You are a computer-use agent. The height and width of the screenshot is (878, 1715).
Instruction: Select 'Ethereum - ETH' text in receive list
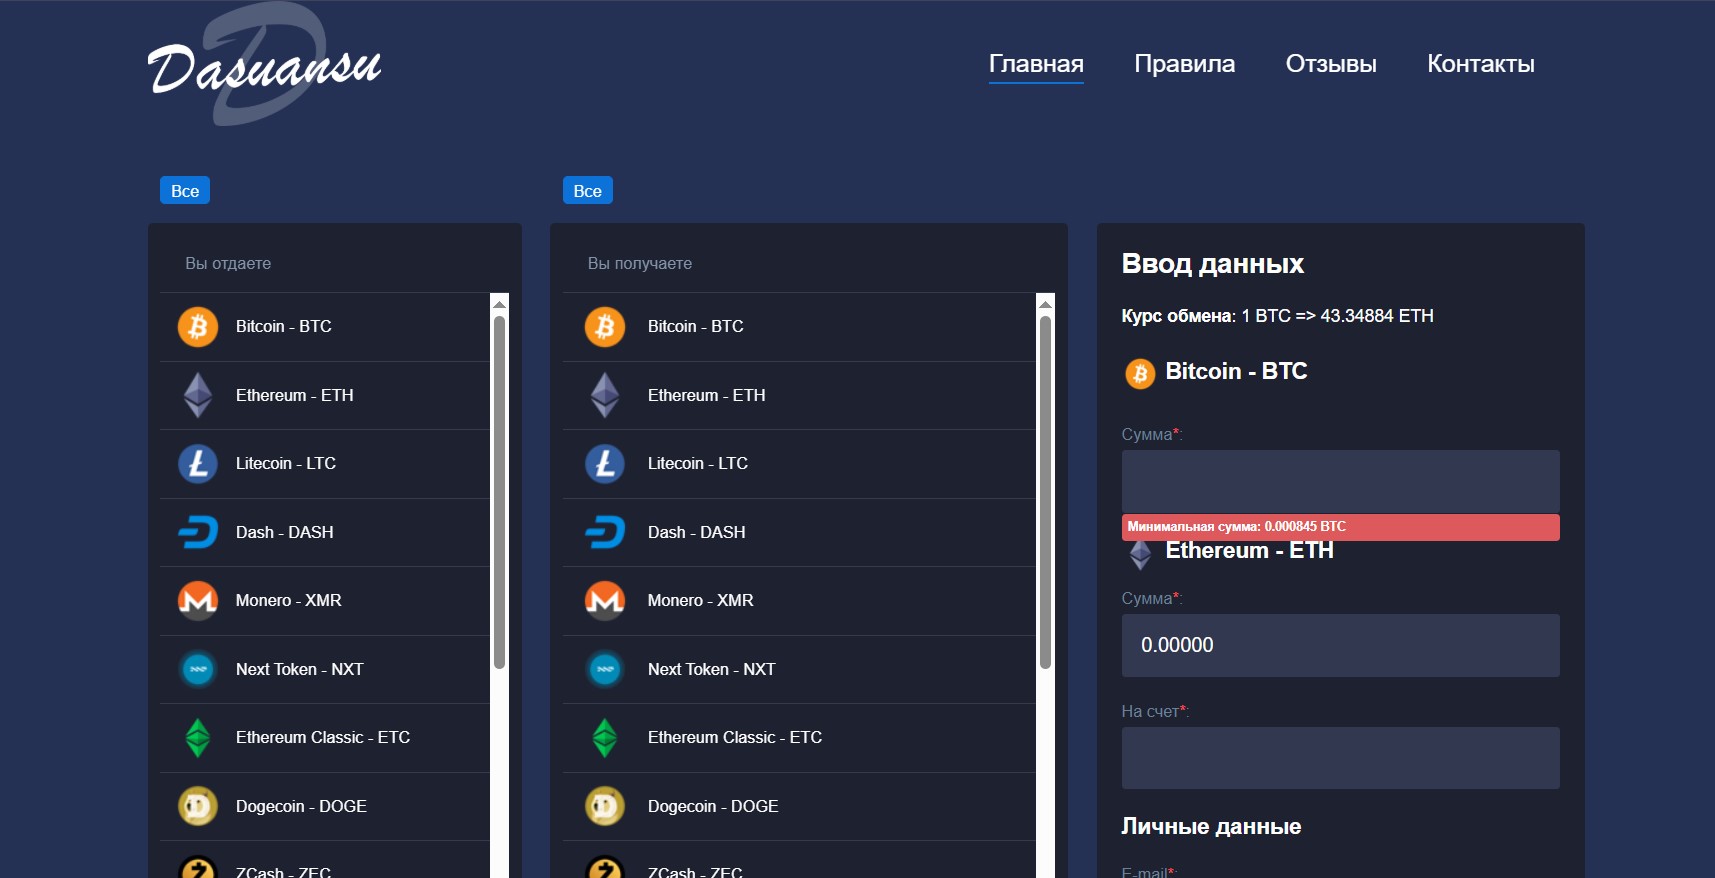point(707,395)
